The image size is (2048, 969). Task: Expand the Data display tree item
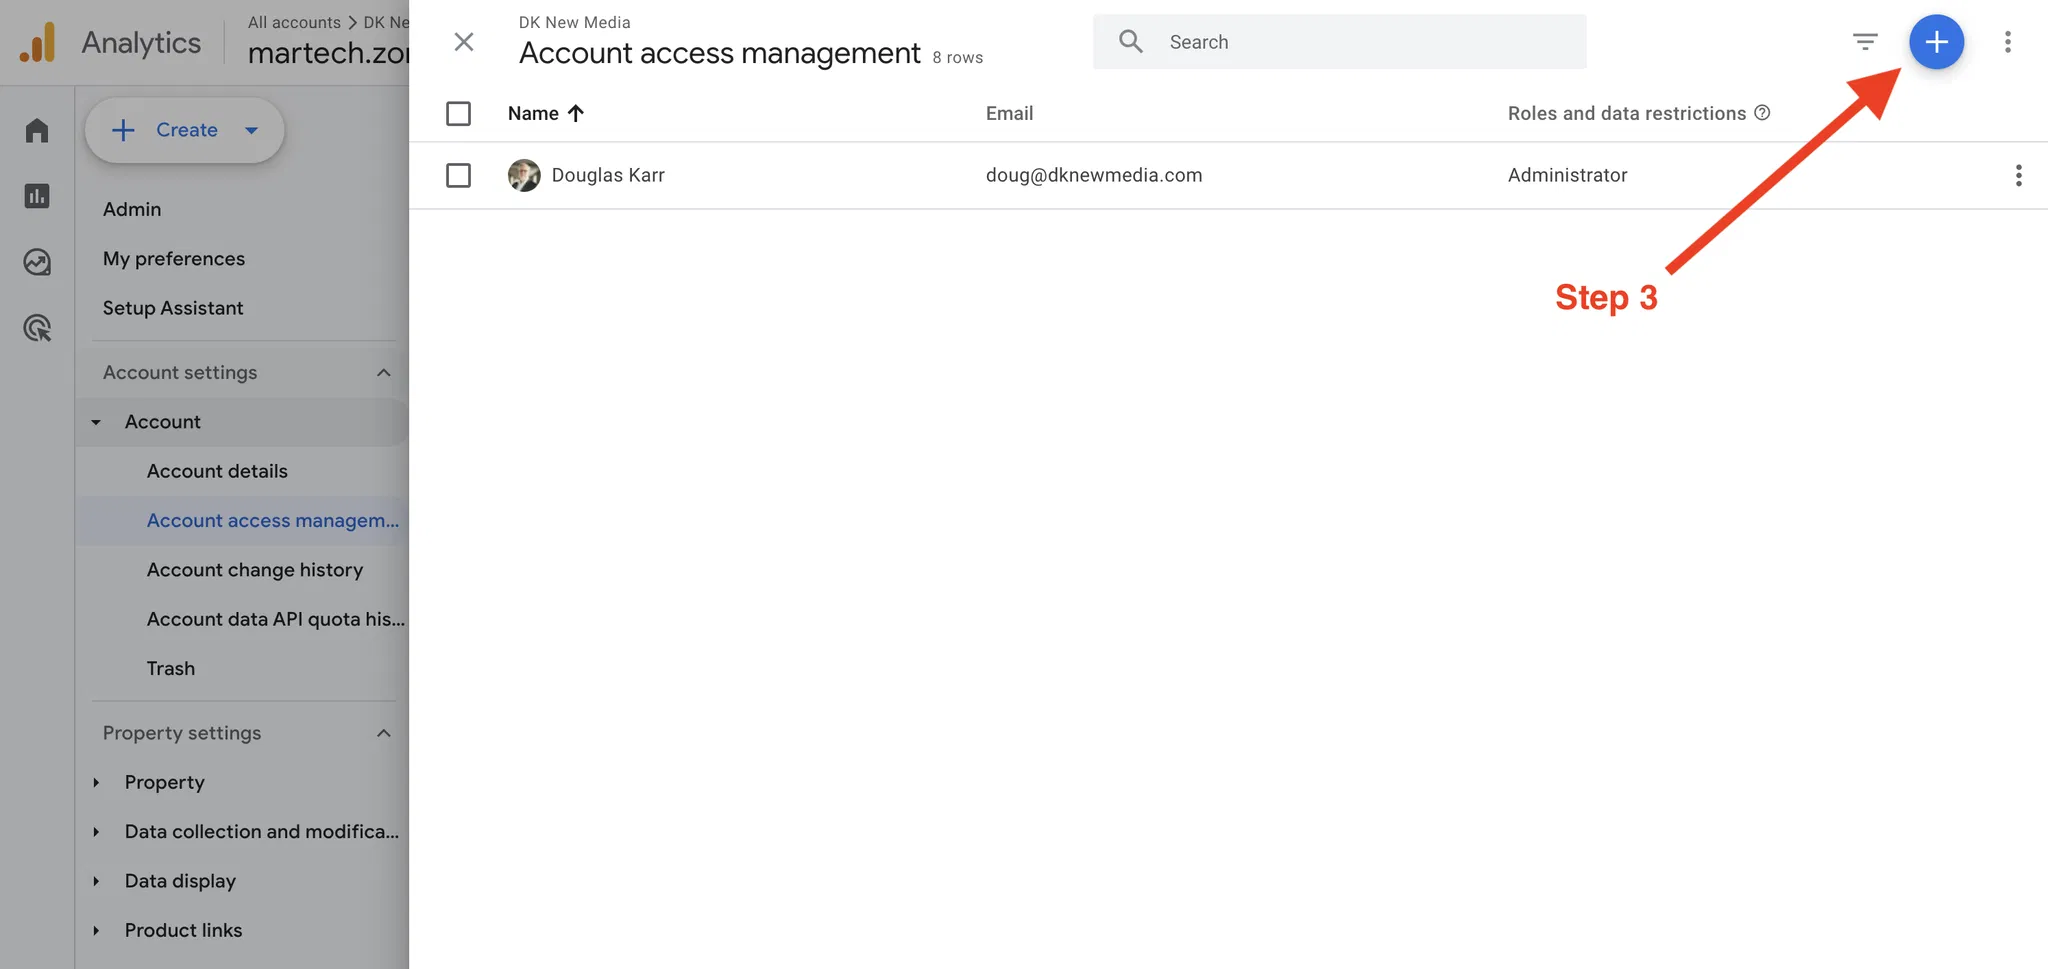tap(96, 881)
